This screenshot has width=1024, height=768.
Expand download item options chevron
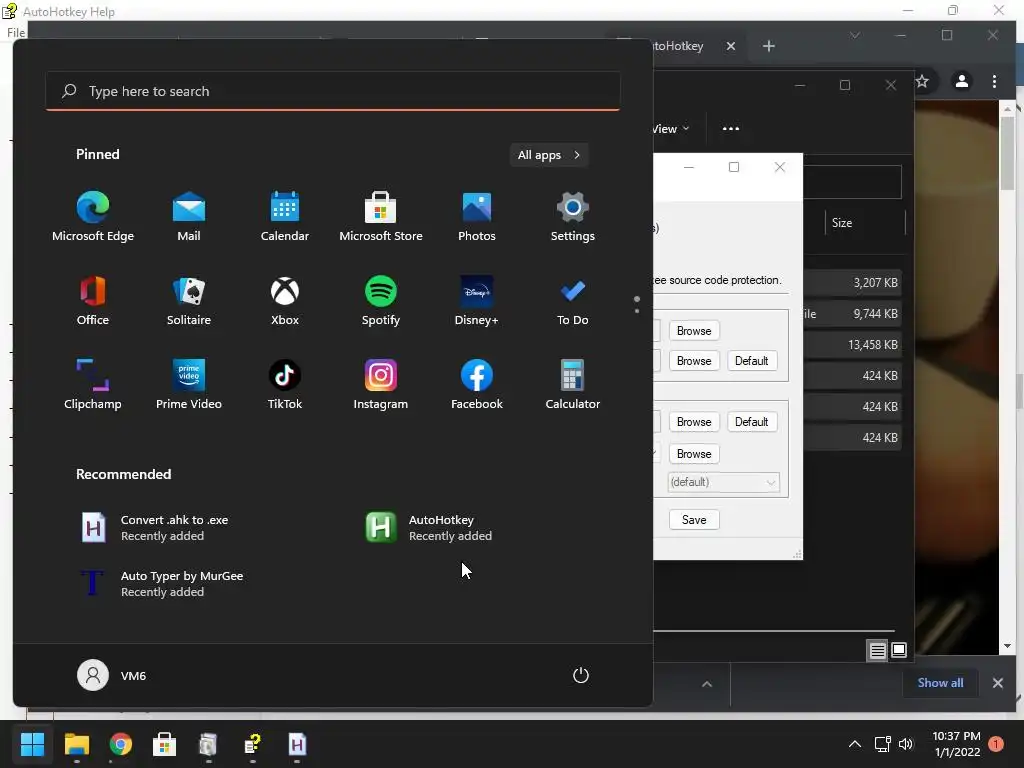[707, 684]
